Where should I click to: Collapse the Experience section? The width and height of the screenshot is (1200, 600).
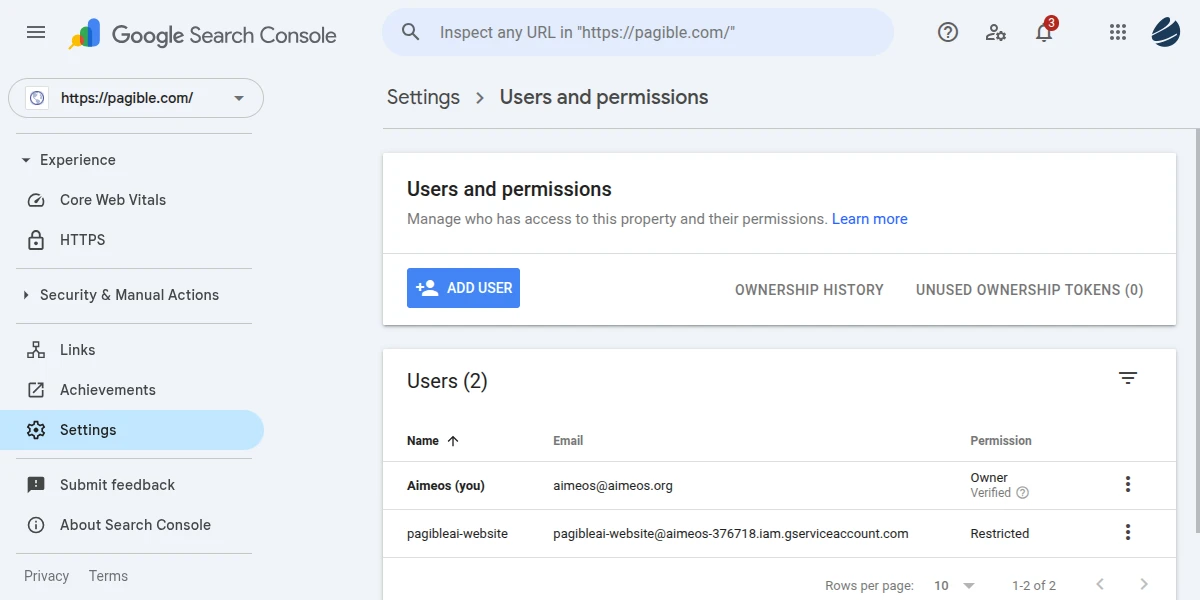[26, 160]
